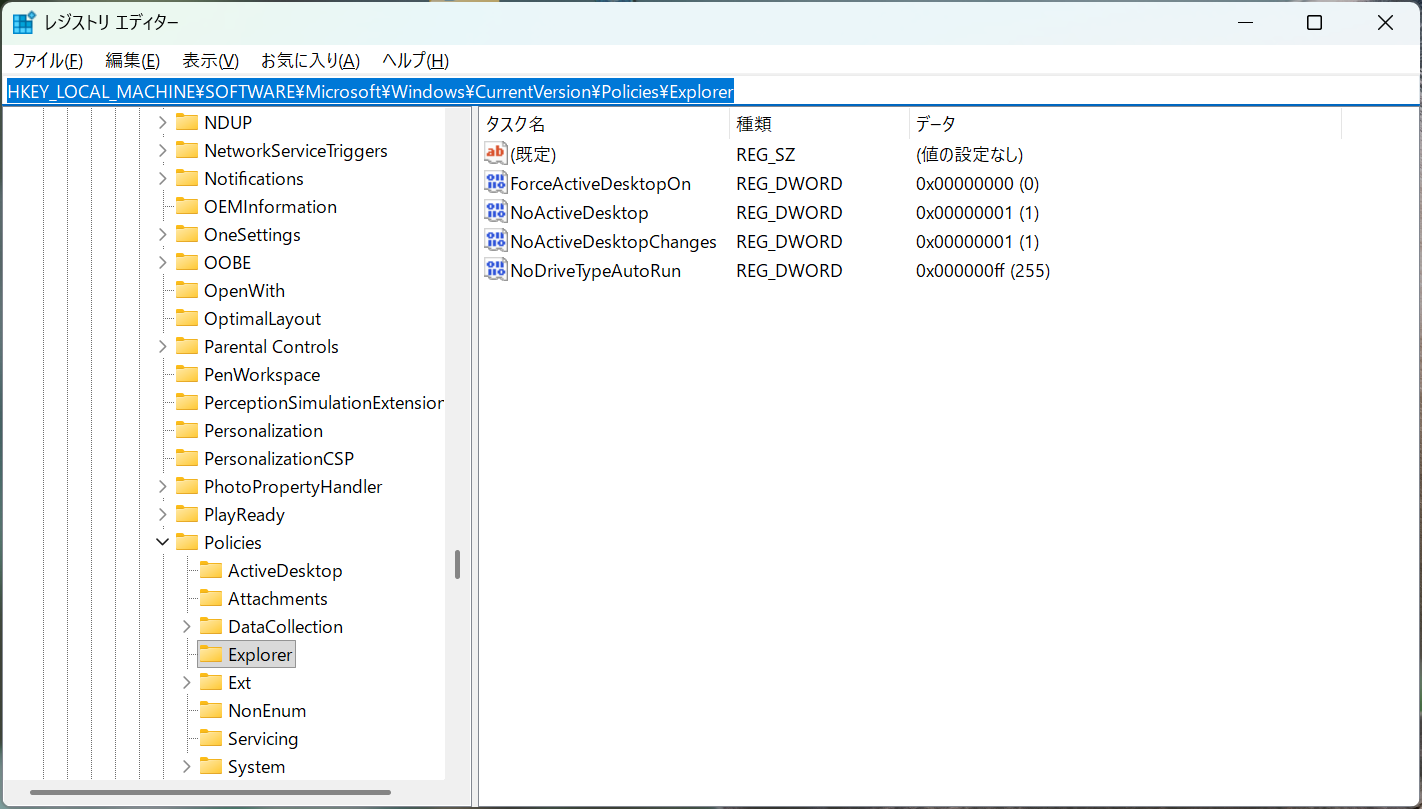Select the PenWorkspace key
Image resolution: width=1422 pixels, height=809 pixels.
(x=262, y=374)
